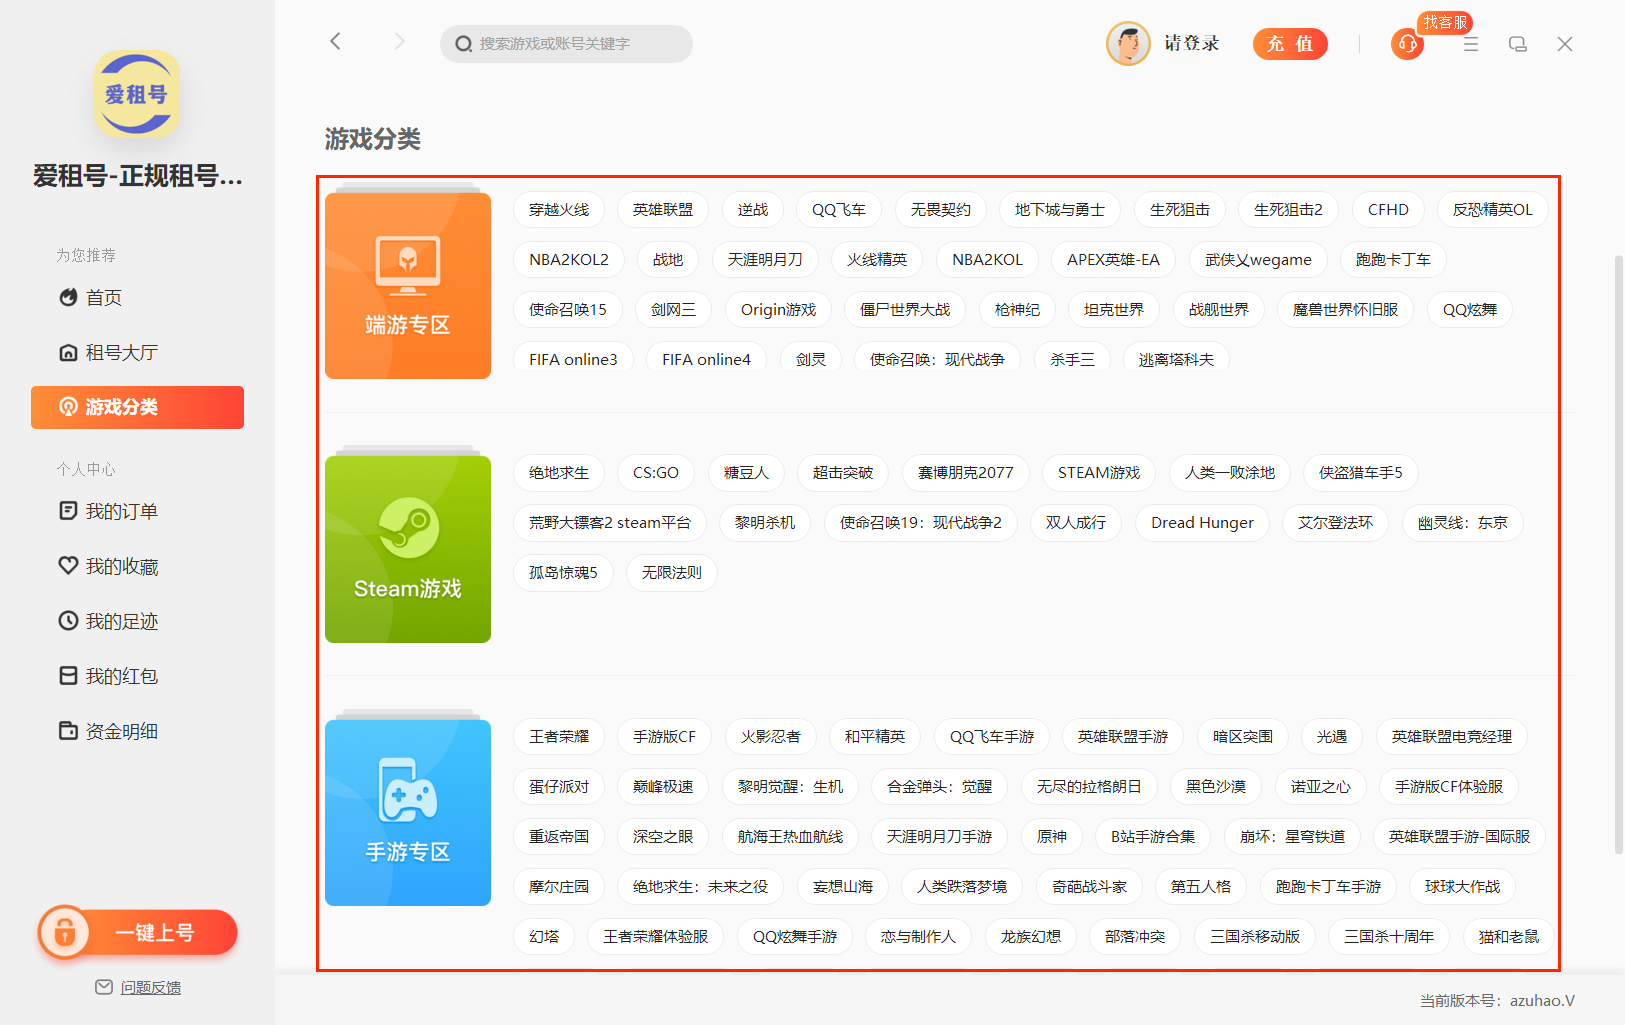Pick the 坦克世界 game tag

1114,310
